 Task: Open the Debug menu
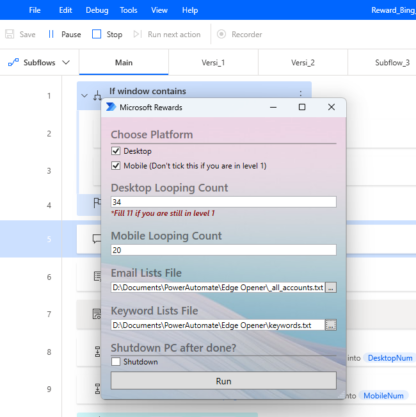97,10
